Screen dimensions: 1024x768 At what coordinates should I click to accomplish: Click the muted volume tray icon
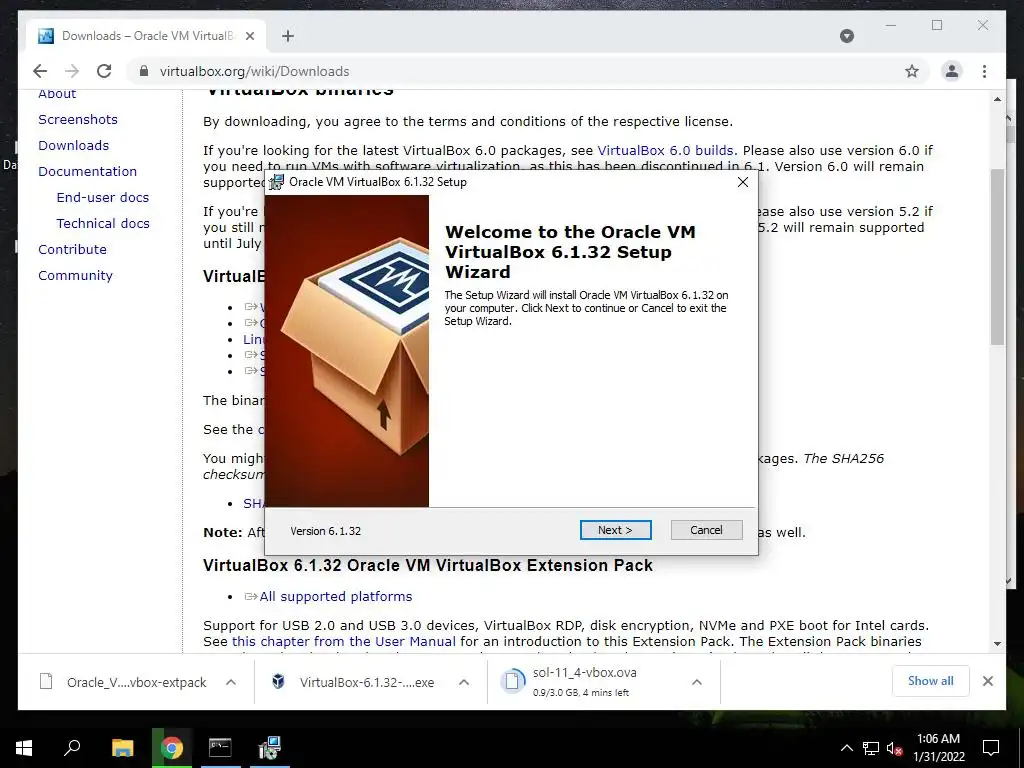click(x=895, y=748)
